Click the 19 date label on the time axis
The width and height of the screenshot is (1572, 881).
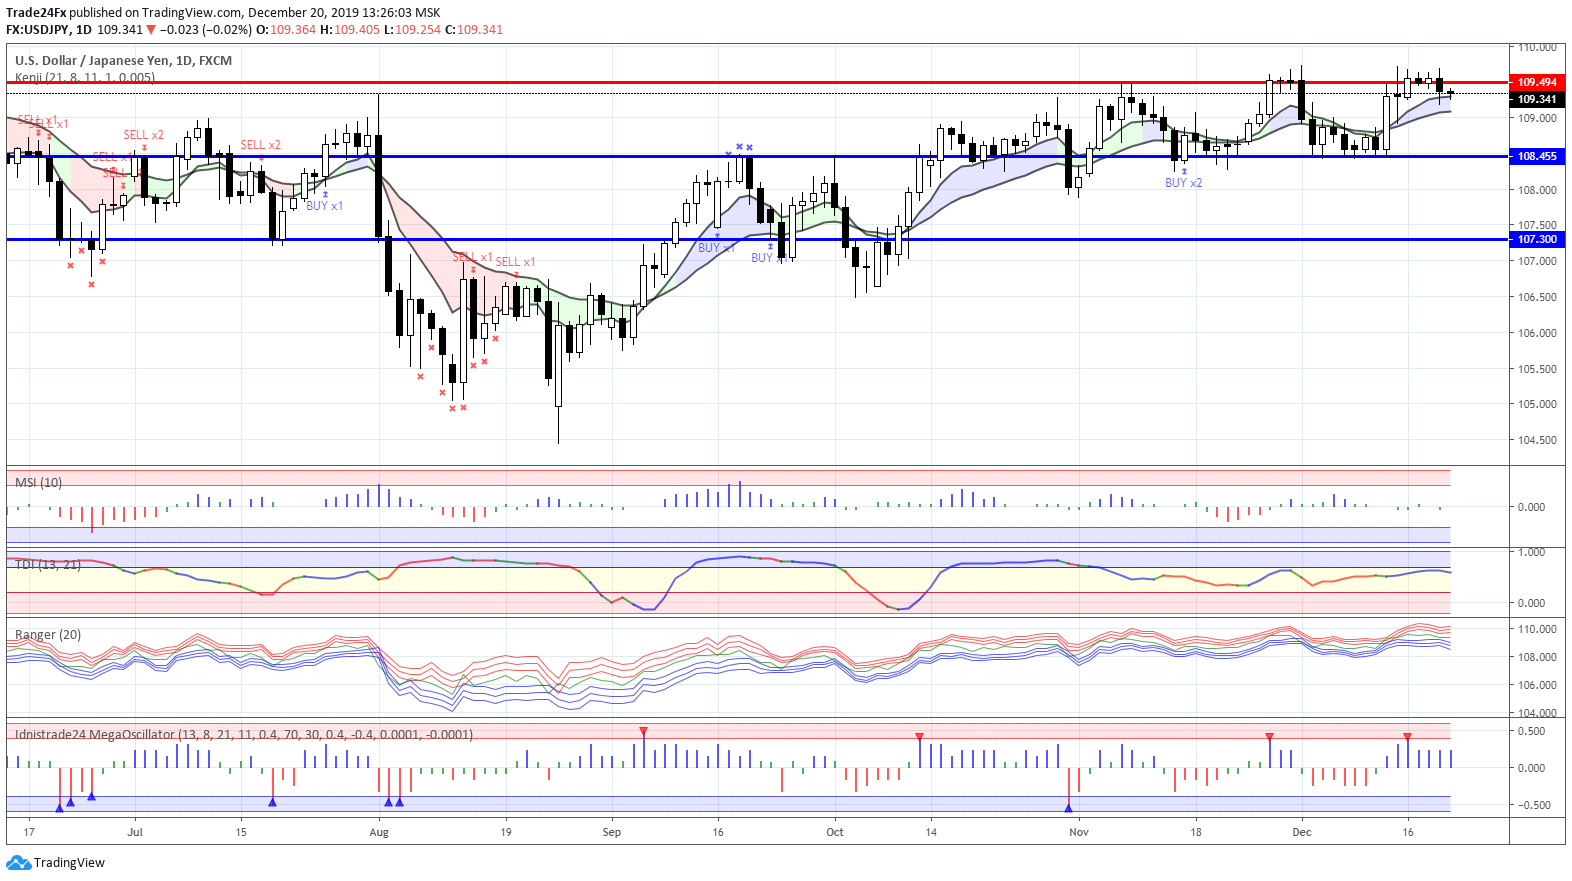pyautogui.click(x=506, y=832)
